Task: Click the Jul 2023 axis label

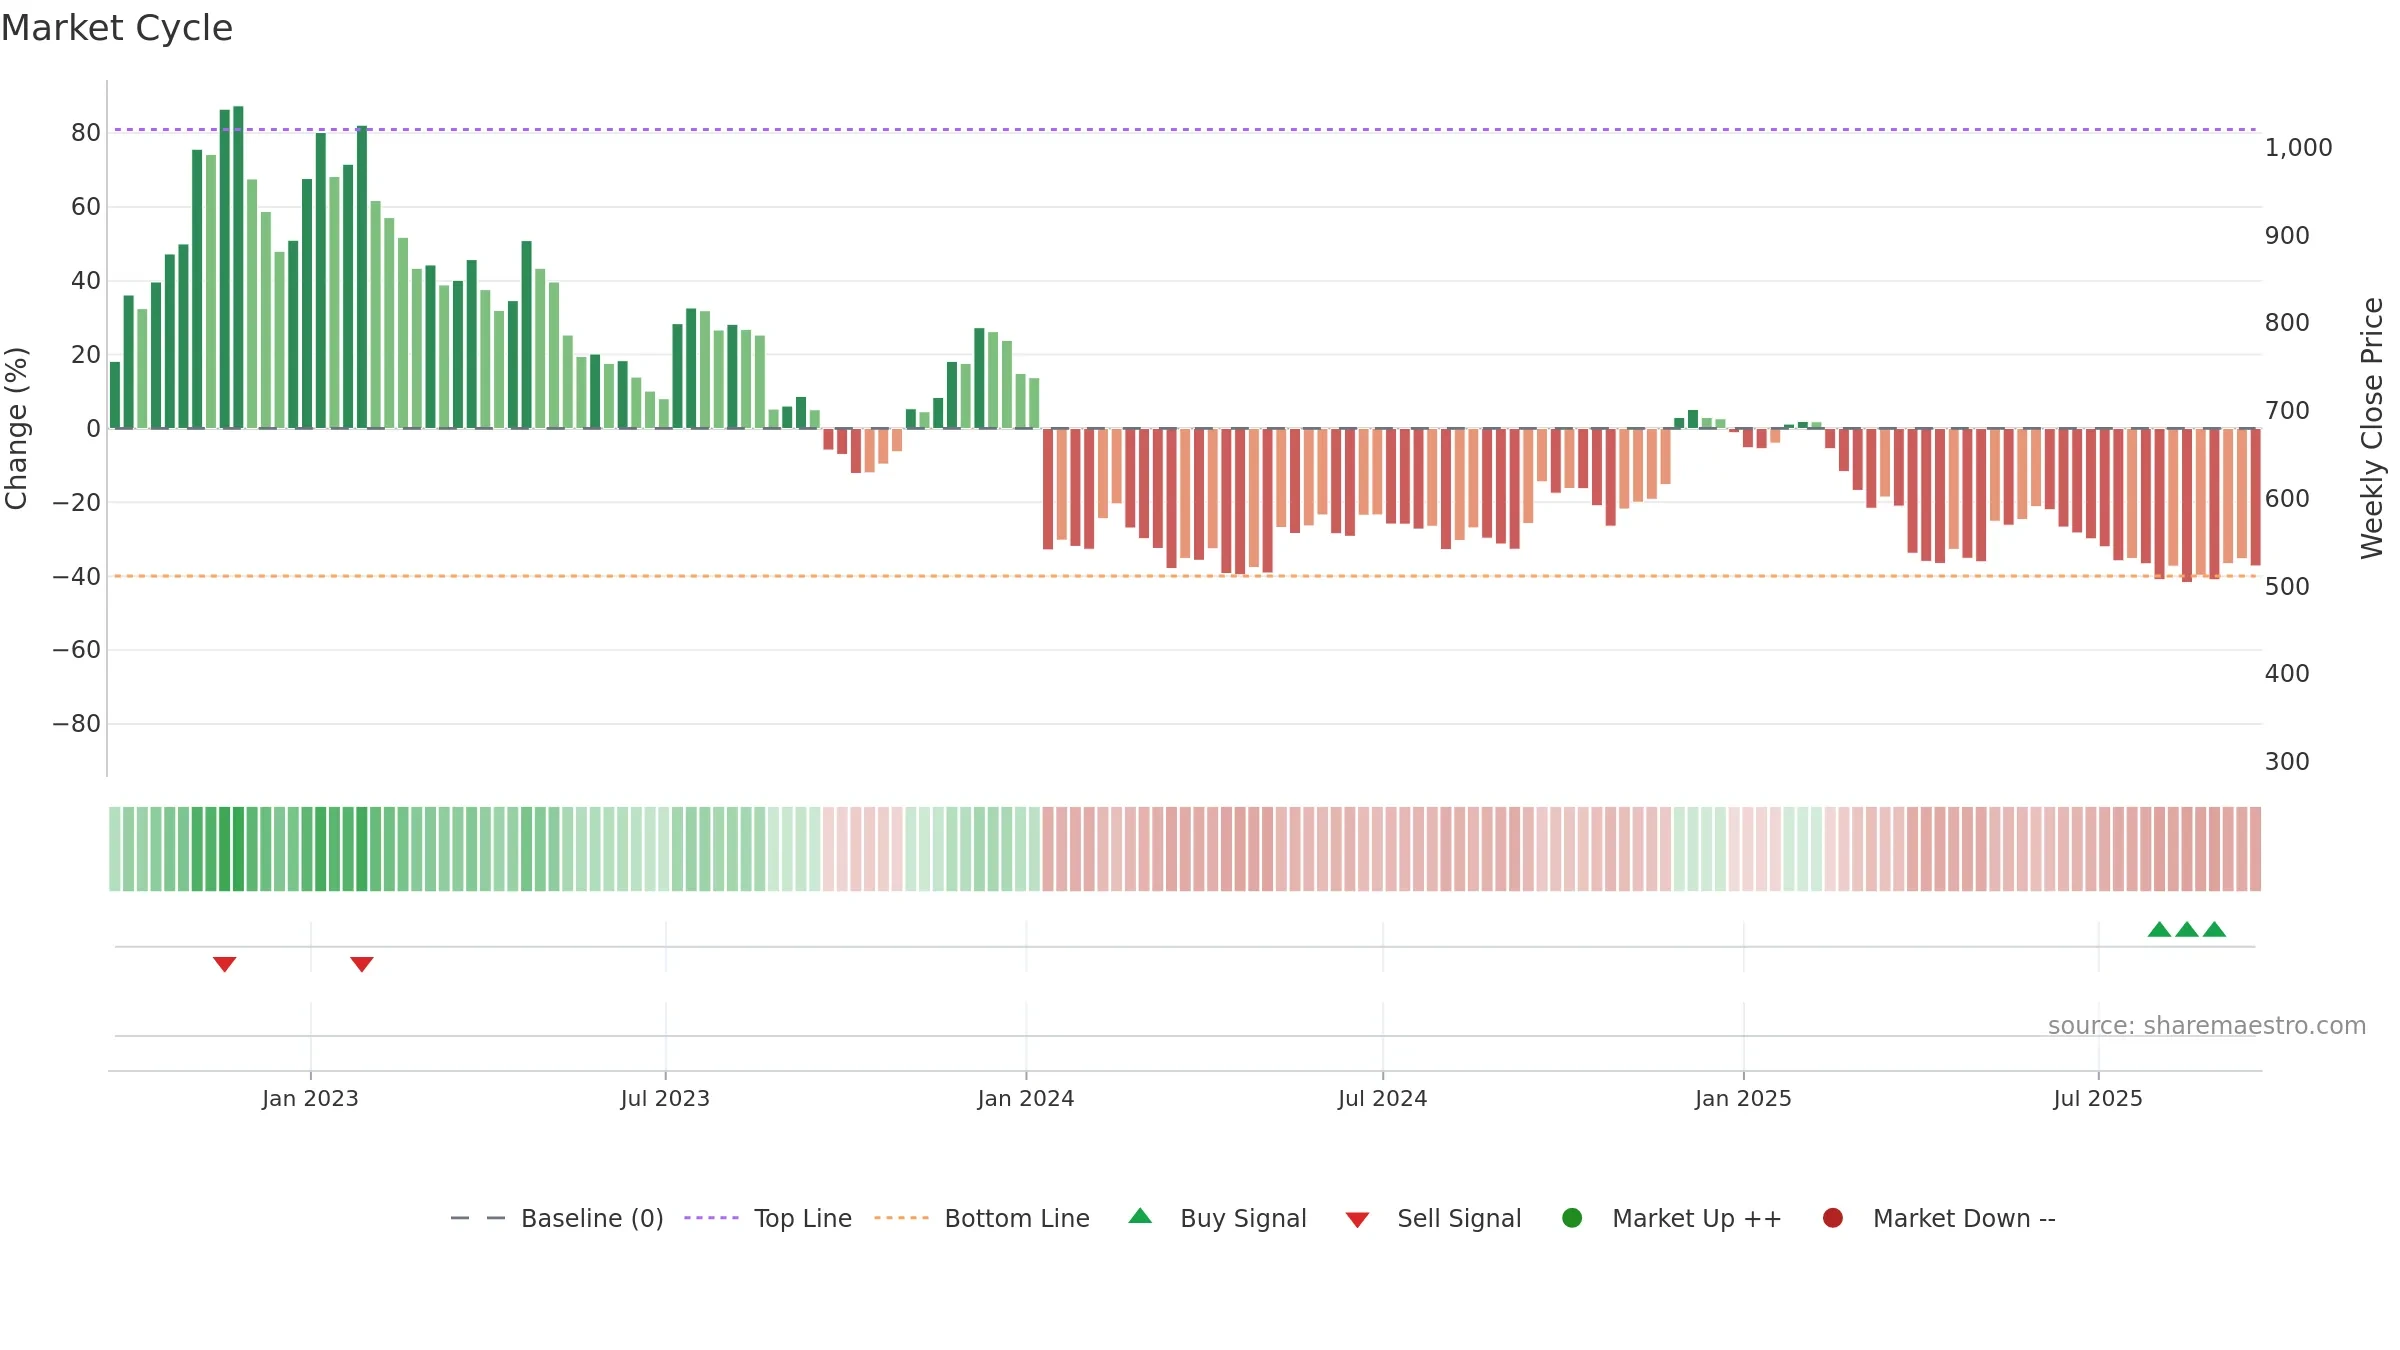Action: (x=665, y=1098)
